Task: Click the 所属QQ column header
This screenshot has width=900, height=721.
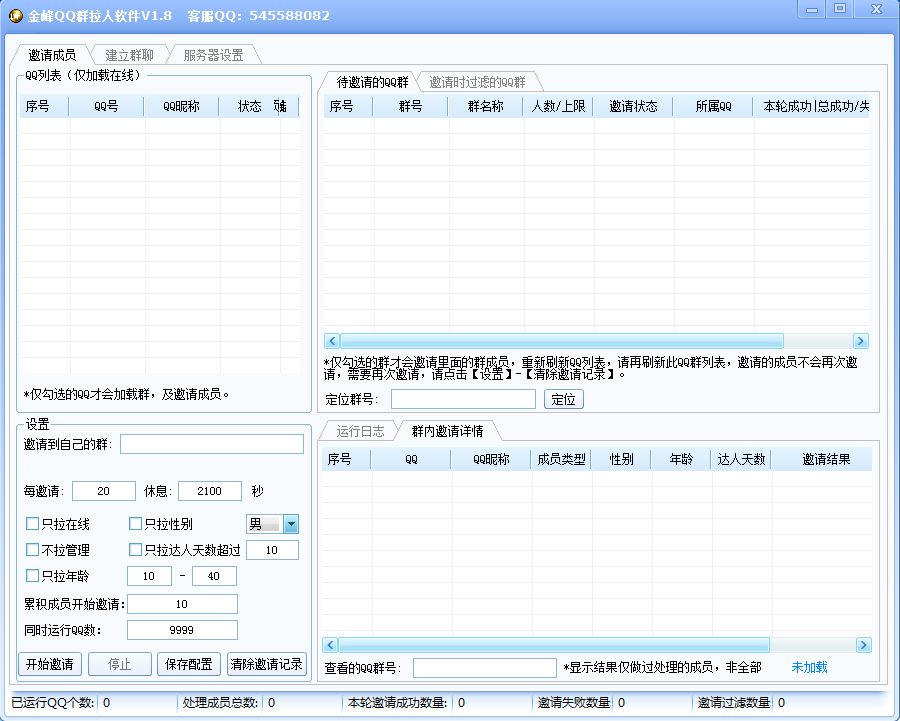Action: pyautogui.click(x=713, y=106)
